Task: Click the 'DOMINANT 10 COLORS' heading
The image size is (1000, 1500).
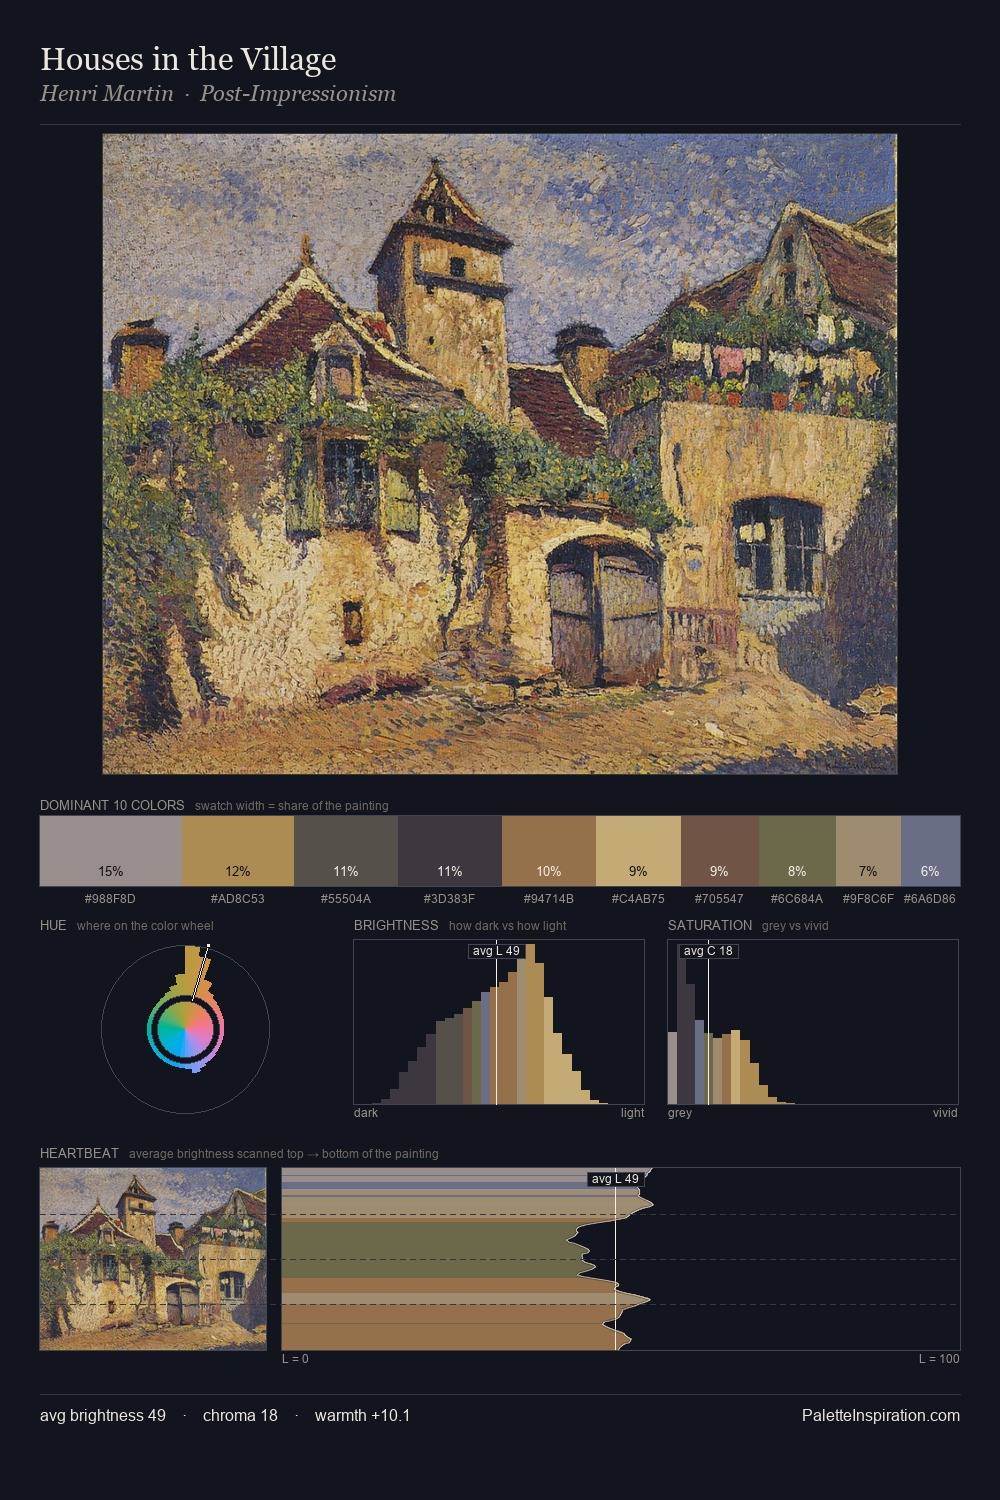Action: [112, 805]
